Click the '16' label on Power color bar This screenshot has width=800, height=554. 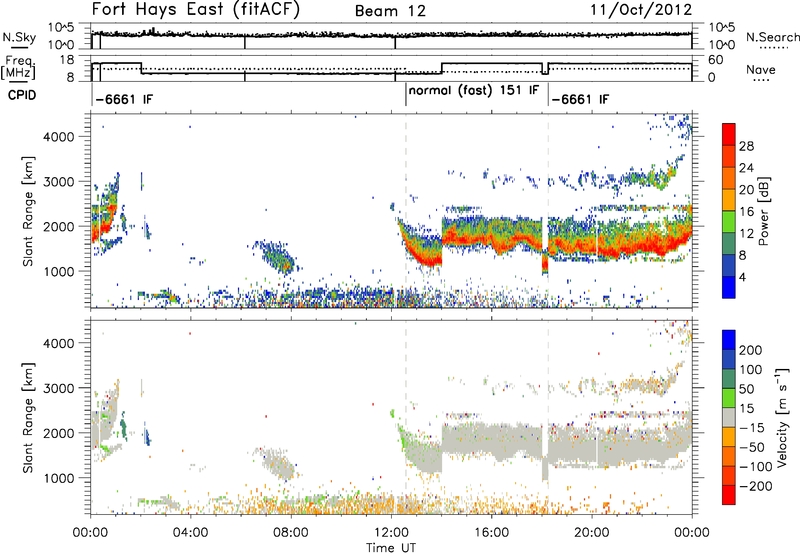746,212
